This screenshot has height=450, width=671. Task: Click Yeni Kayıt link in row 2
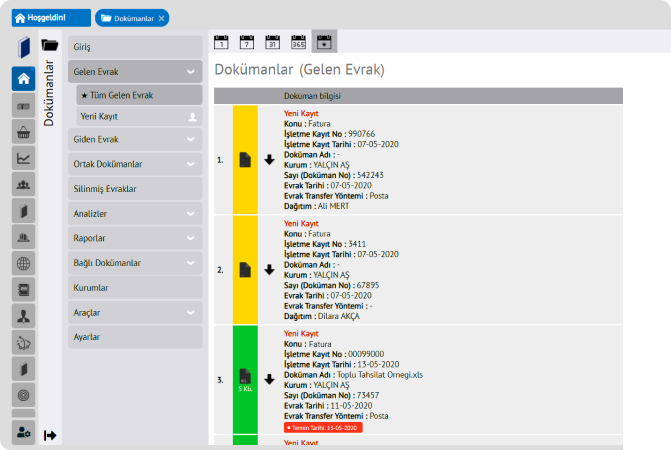pyautogui.click(x=301, y=223)
